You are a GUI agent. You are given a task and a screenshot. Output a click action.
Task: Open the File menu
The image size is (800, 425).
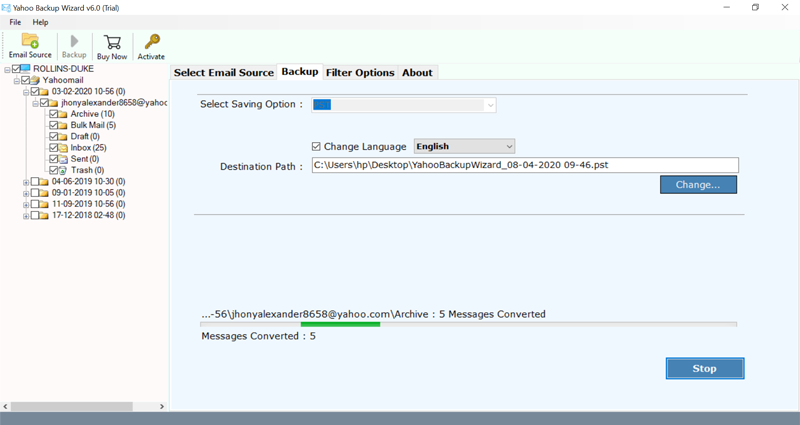point(15,22)
